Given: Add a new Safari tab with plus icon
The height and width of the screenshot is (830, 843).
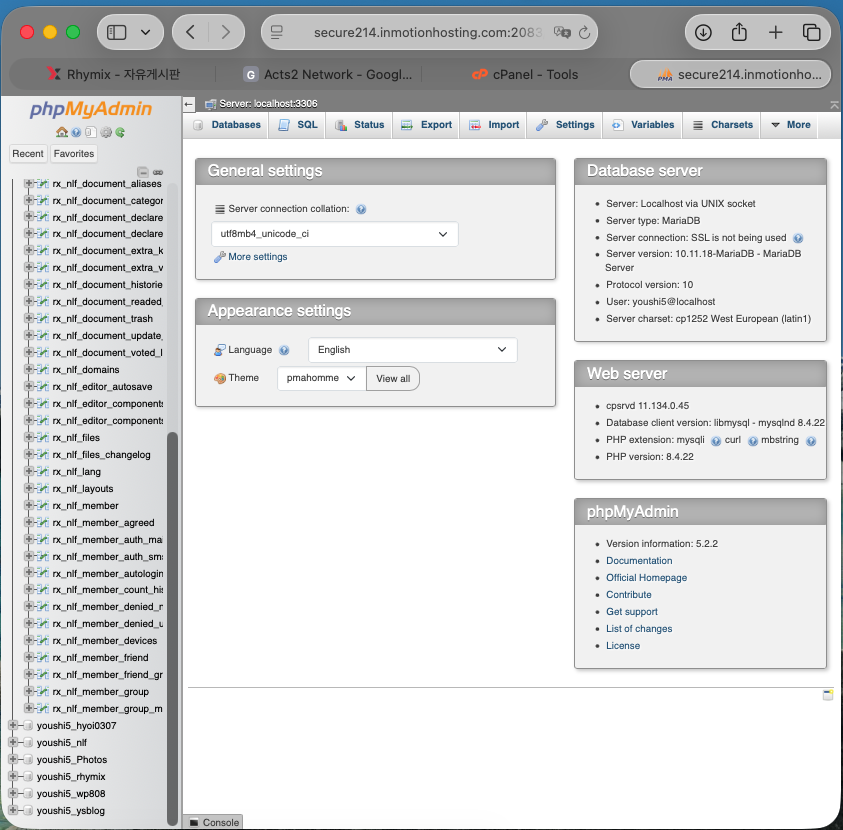Looking at the screenshot, I should click(x=775, y=32).
